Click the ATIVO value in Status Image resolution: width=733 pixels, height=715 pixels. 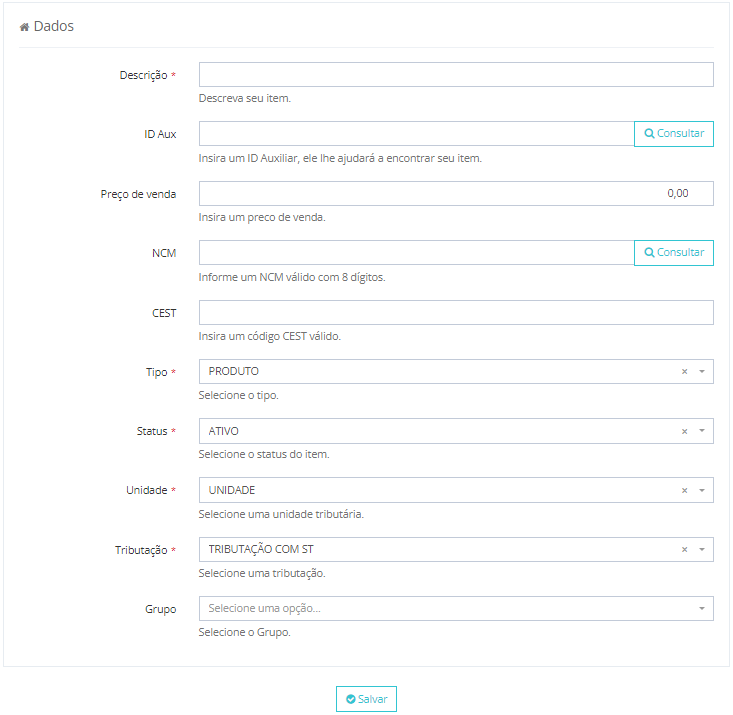224,432
